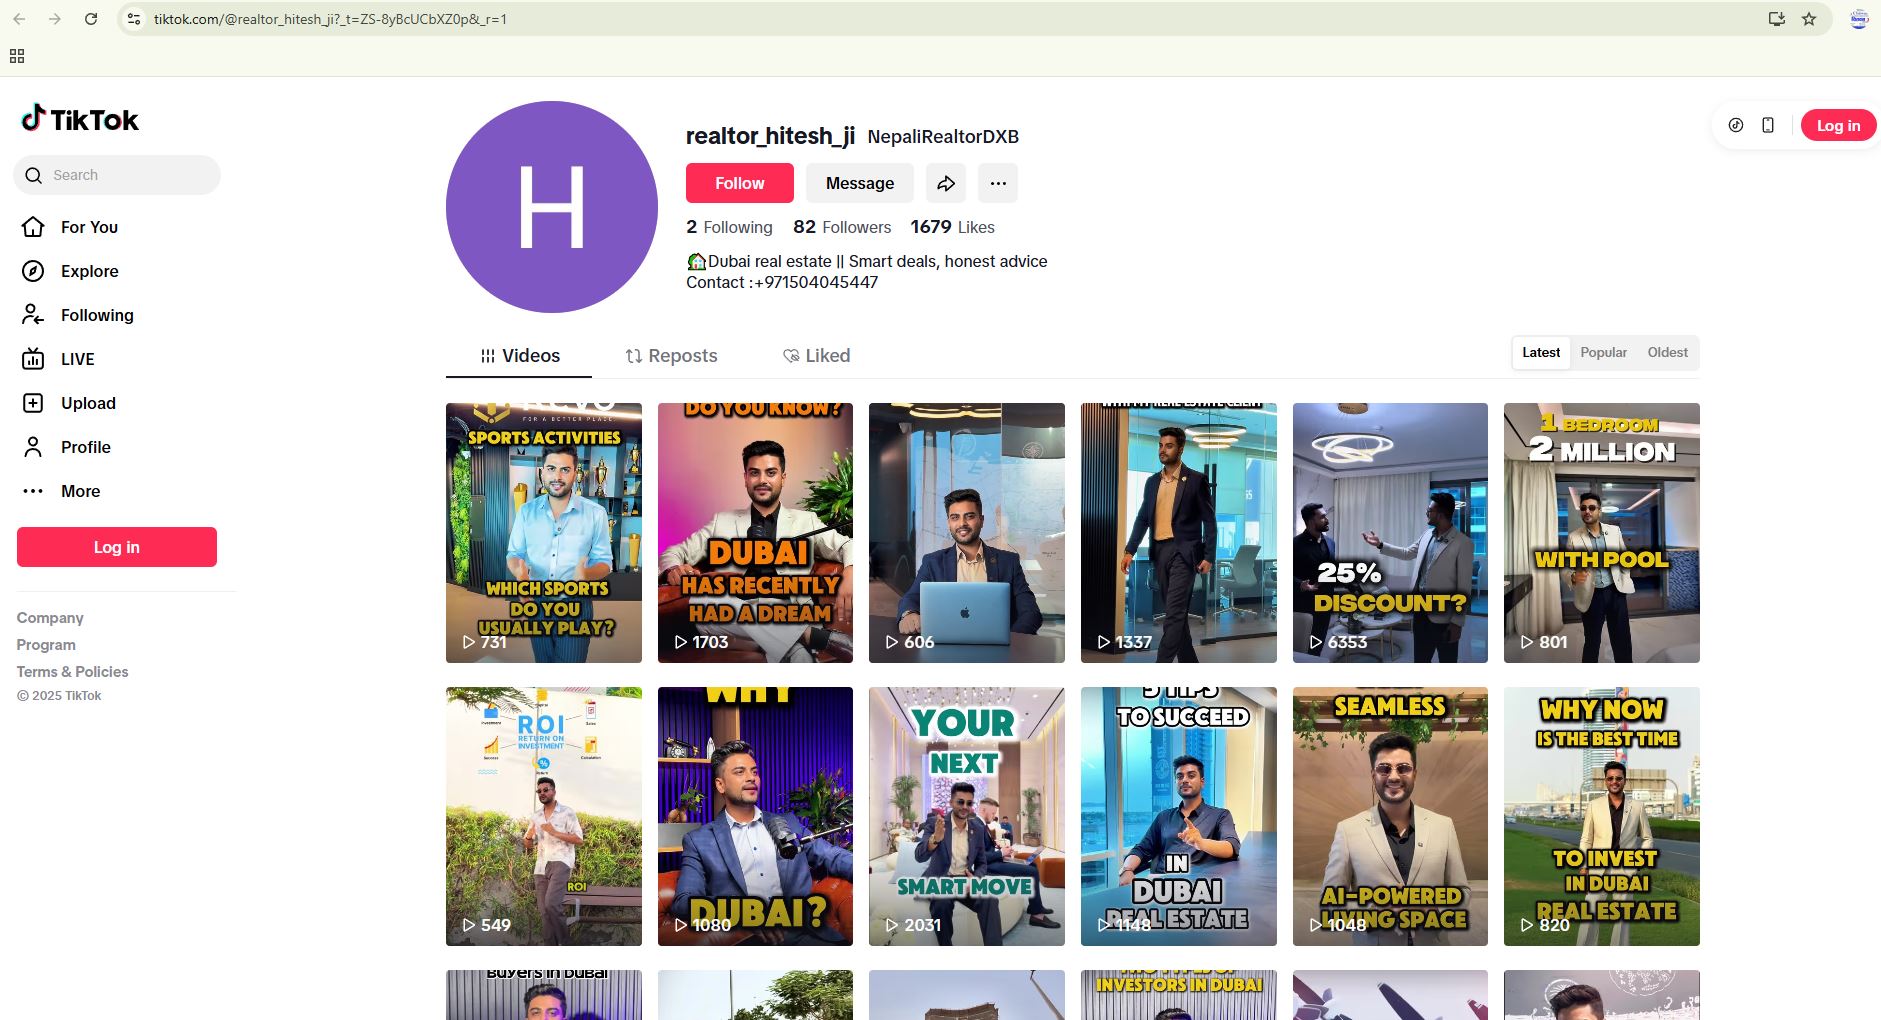Click the browser back arrow
This screenshot has height=1020, width=1881.
(x=19, y=19)
